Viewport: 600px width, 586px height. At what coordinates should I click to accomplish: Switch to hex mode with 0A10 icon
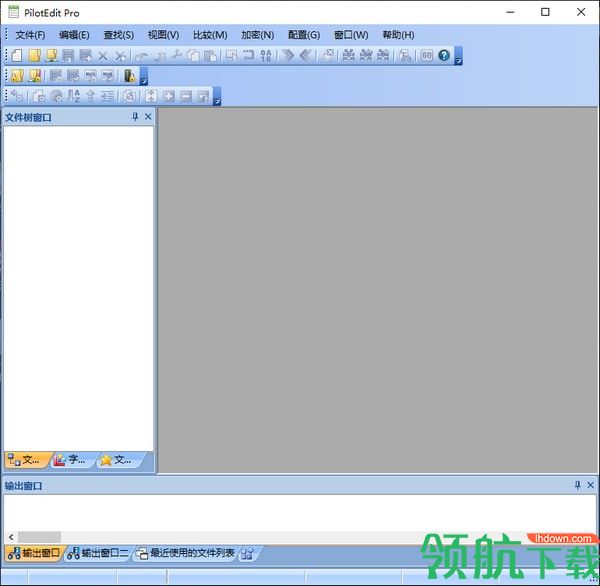pyautogui.click(x=266, y=56)
